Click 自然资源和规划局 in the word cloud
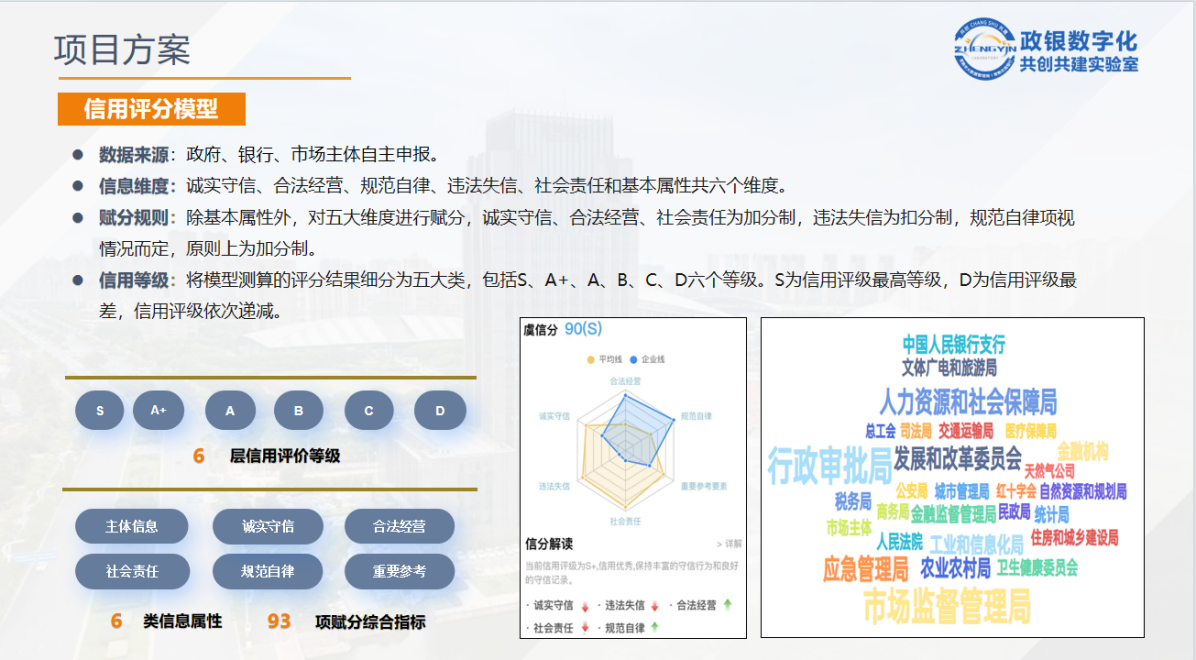Image resolution: width=1196 pixels, height=660 pixels. [x=1083, y=491]
